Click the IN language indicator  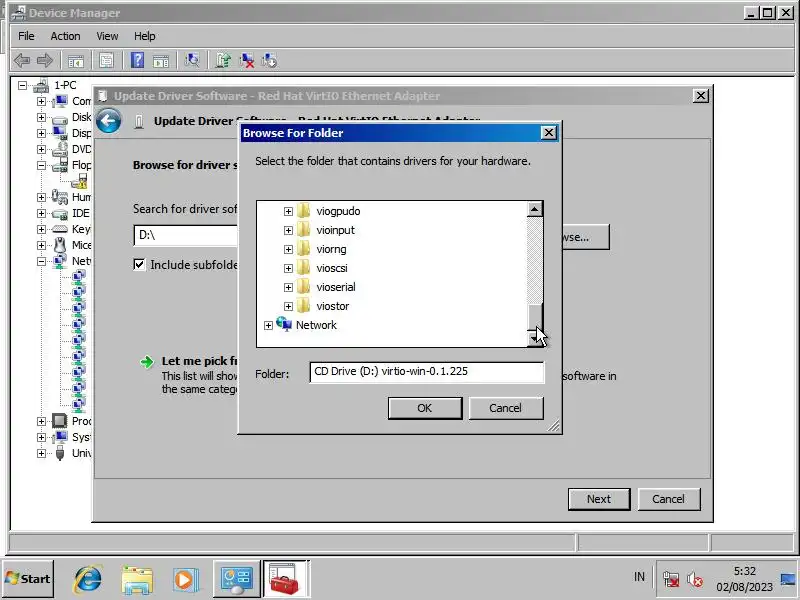point(639,577)
